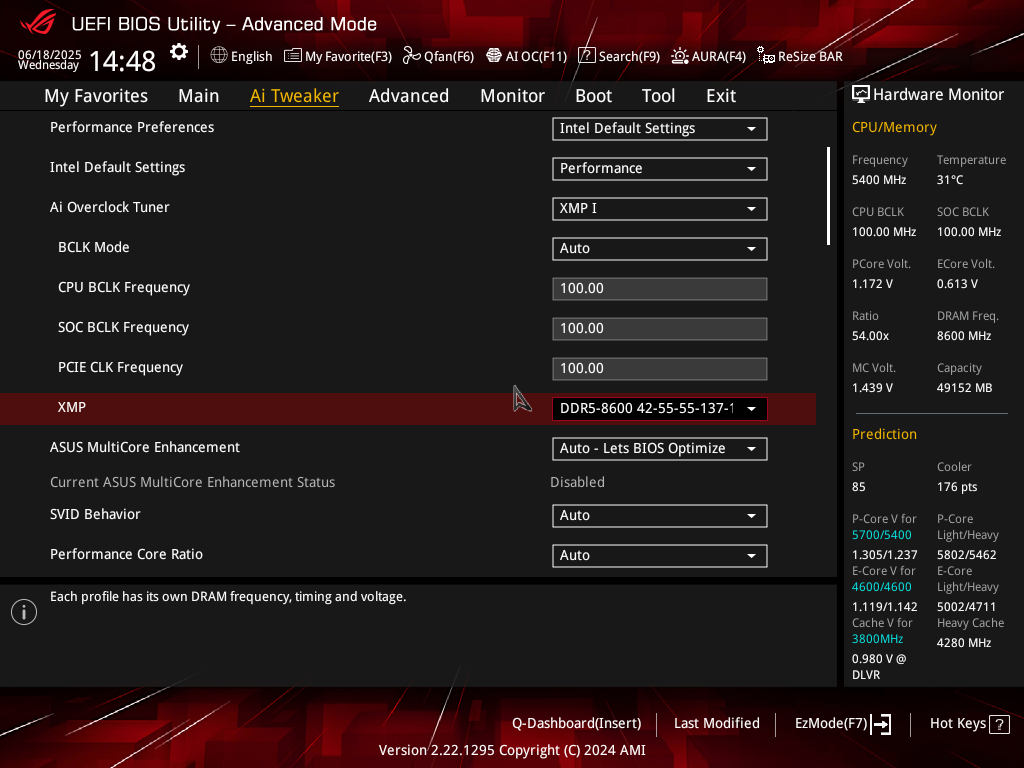Click the Performance Preferences label
Image resolution: width=1024 pixels, height=768 pixels.
(132, 127)
